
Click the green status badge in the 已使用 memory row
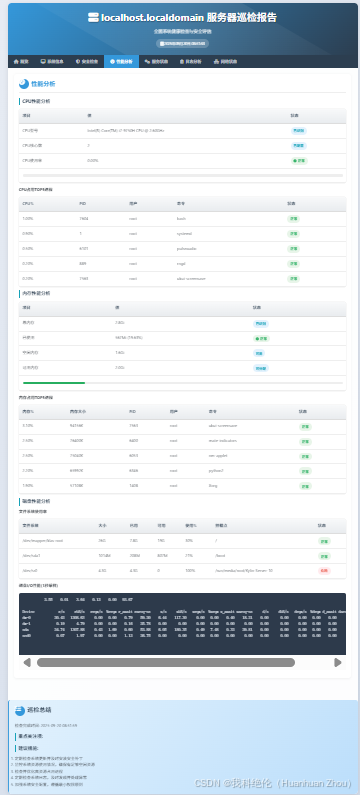(x=262, y=338)
